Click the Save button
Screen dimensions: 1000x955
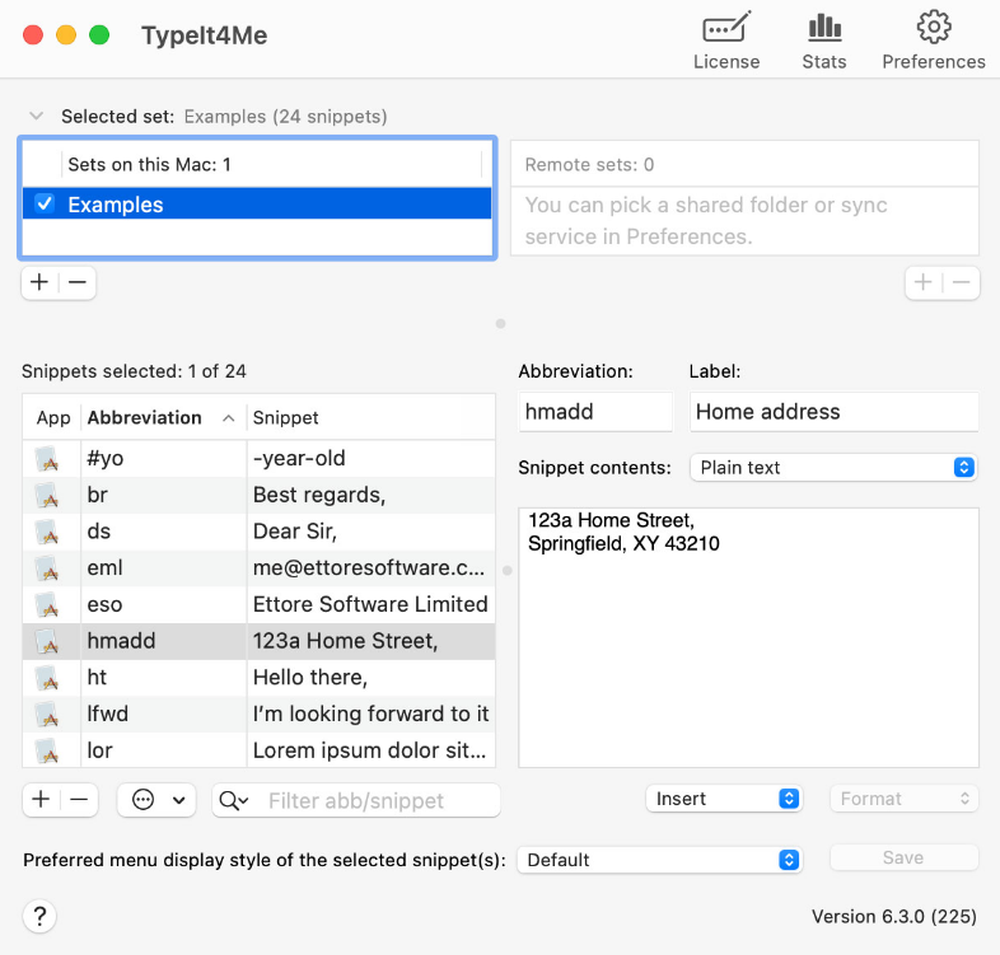pyautogui.click(x=904, y=857)
